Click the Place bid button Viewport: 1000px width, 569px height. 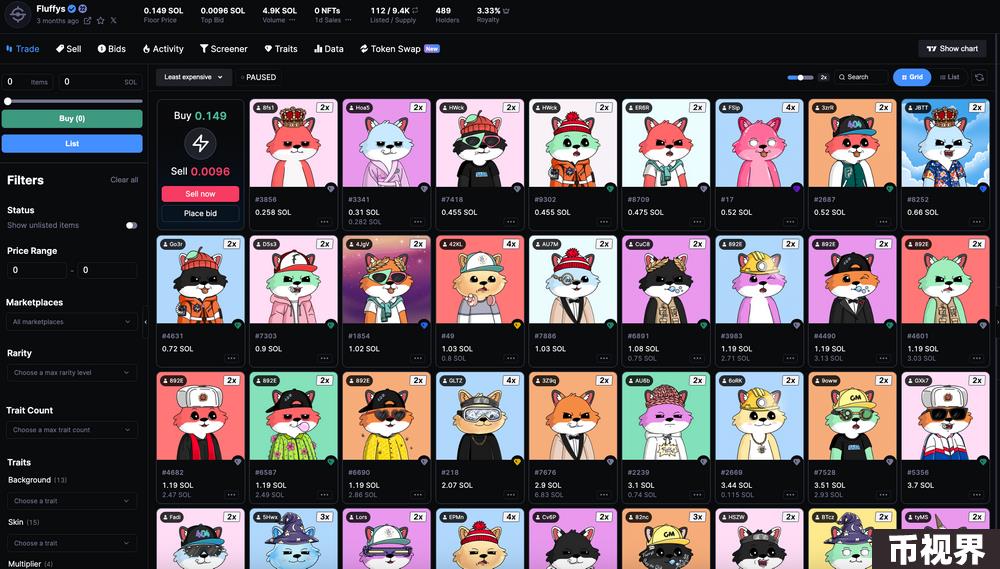[x=200, y=213]
